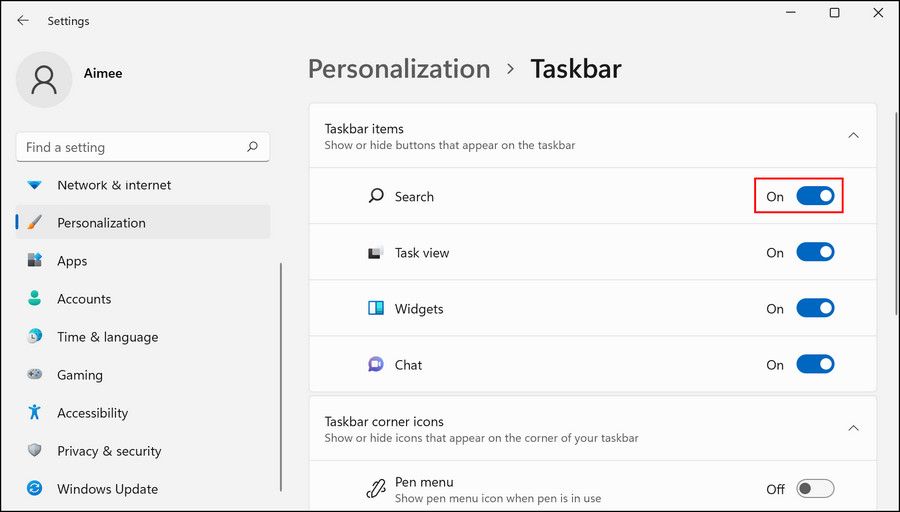Image resolution: width=900 pixels, height=512 pixels.
Task: Click the Aimee user profile avatar
Action: [44, 80]
